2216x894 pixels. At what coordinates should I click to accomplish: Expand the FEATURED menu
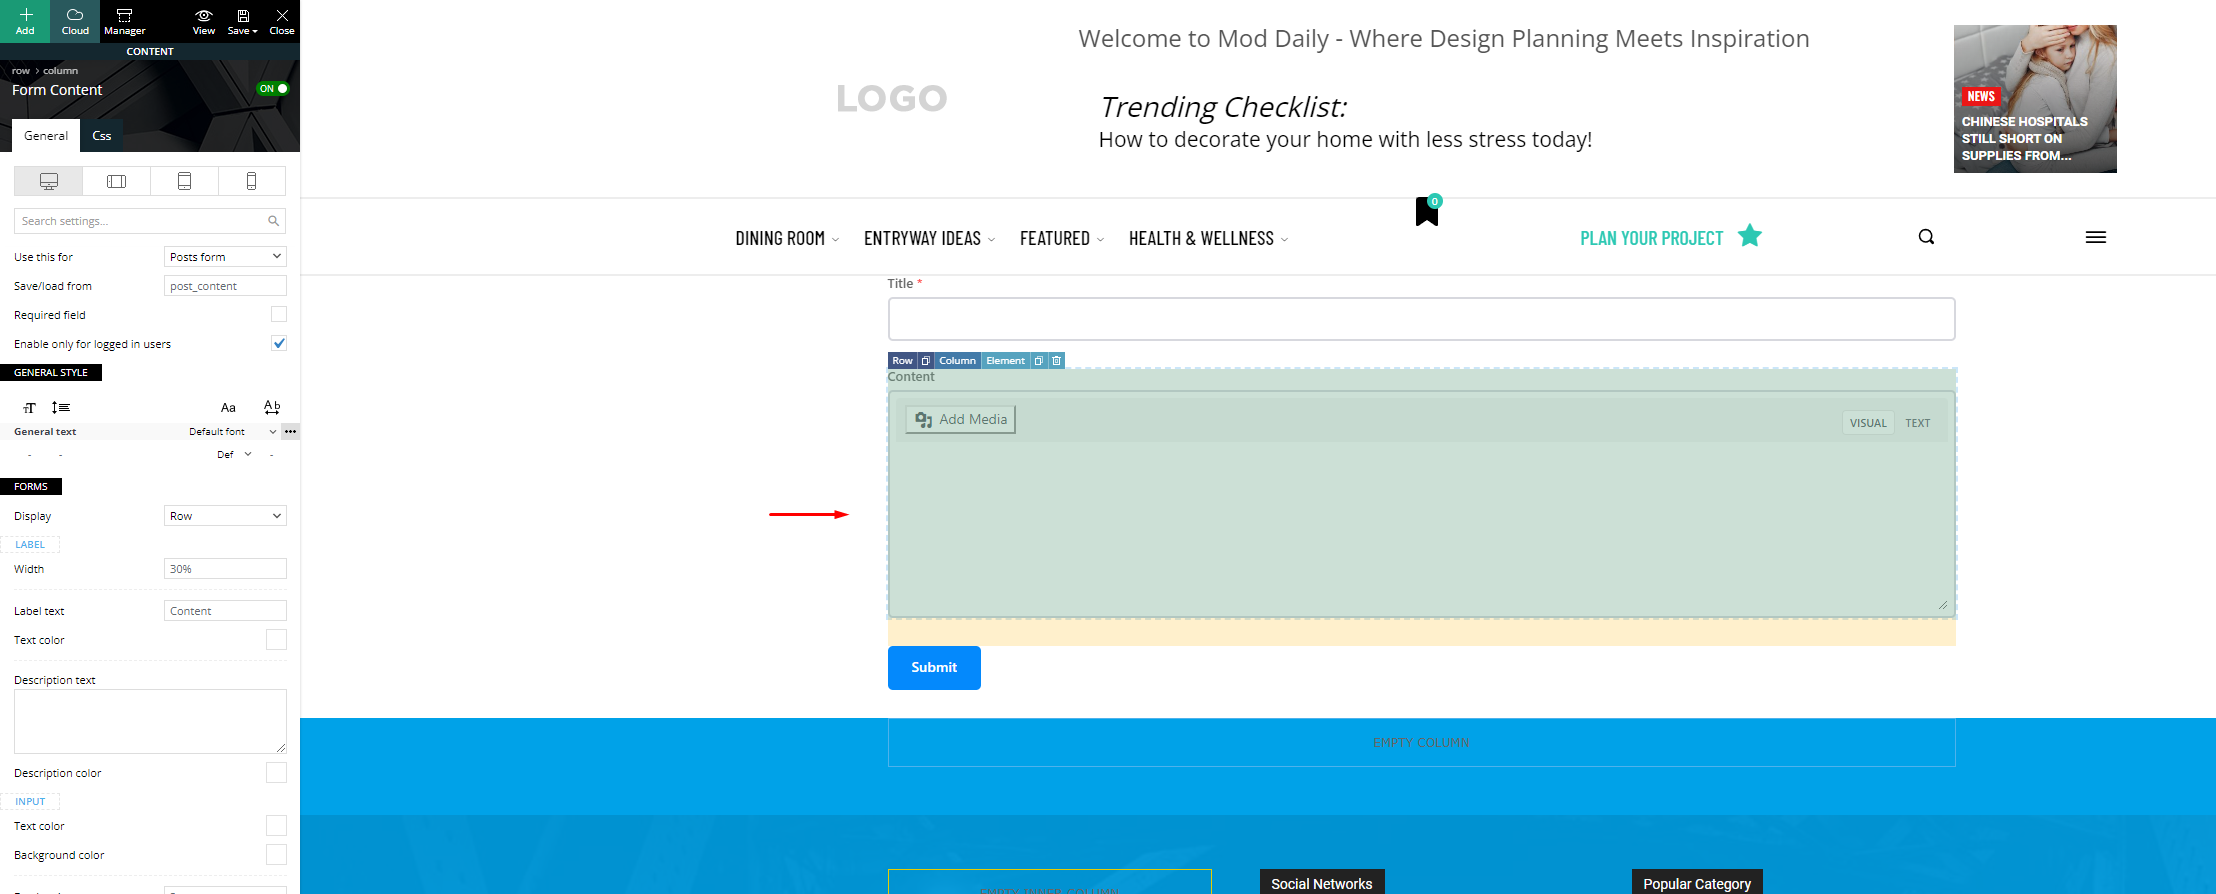(1062, 239)
